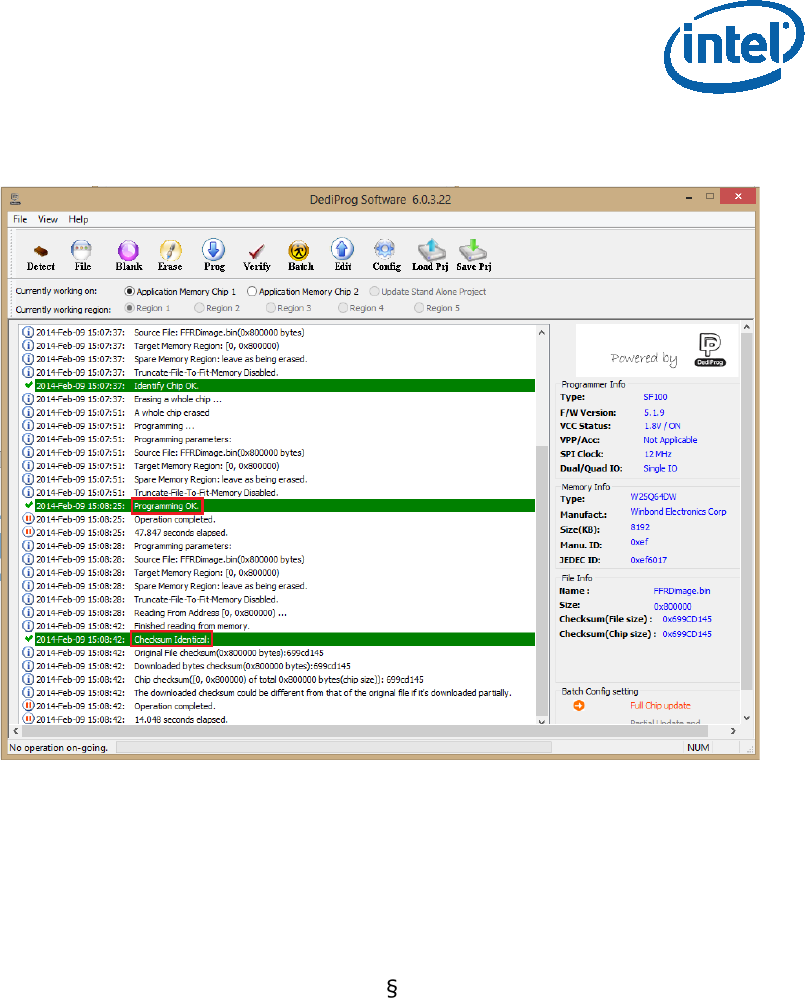Choose Region 2 radio button
This screenshot has height=998, width=805.
pos(199,308)
